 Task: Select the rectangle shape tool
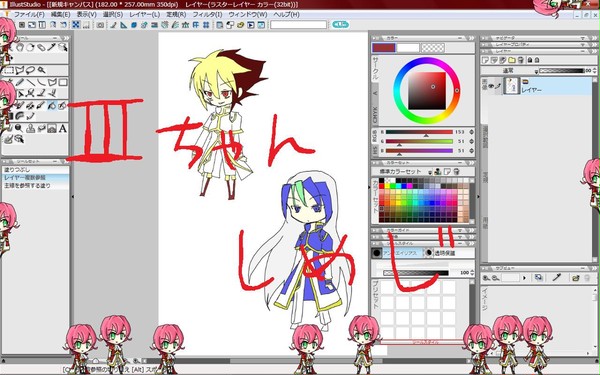tap(63, 82)
